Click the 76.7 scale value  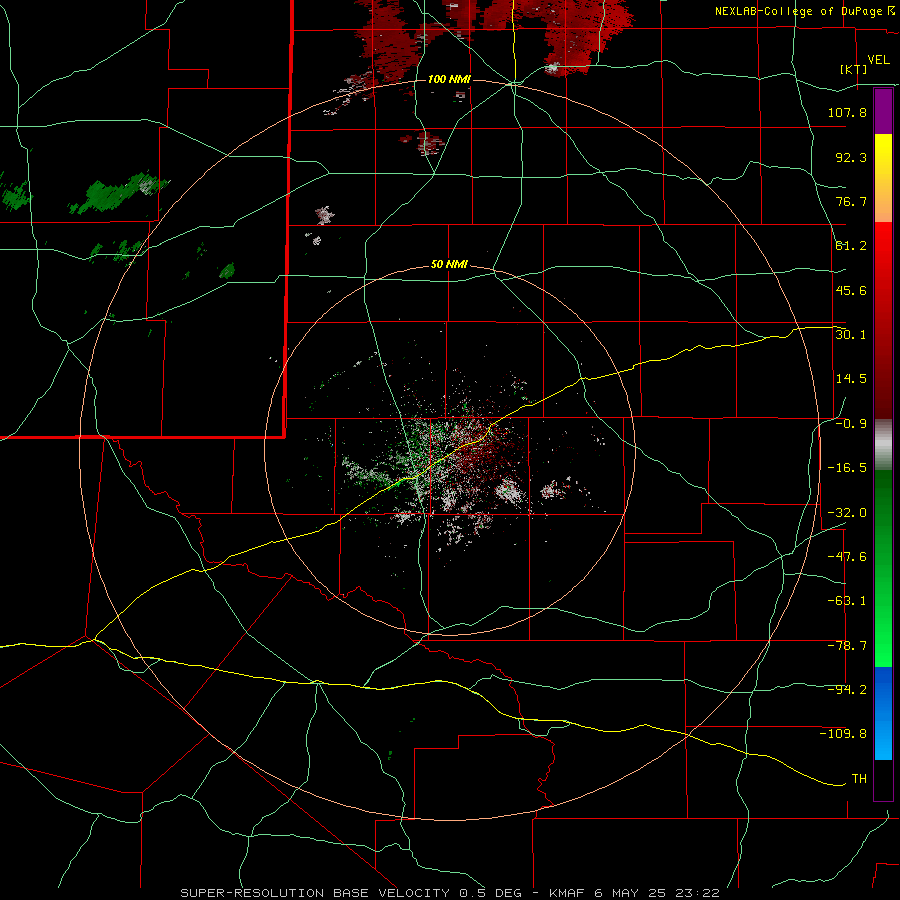(x=851, y=201)
